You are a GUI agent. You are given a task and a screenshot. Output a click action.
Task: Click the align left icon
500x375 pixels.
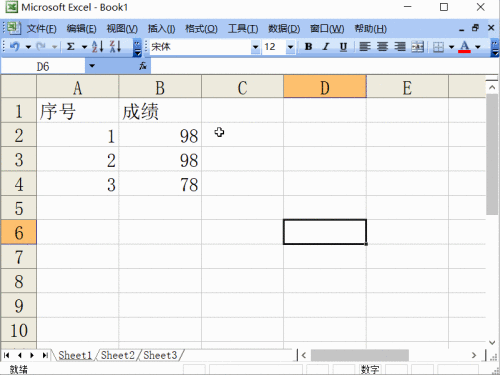coord(365,47)
